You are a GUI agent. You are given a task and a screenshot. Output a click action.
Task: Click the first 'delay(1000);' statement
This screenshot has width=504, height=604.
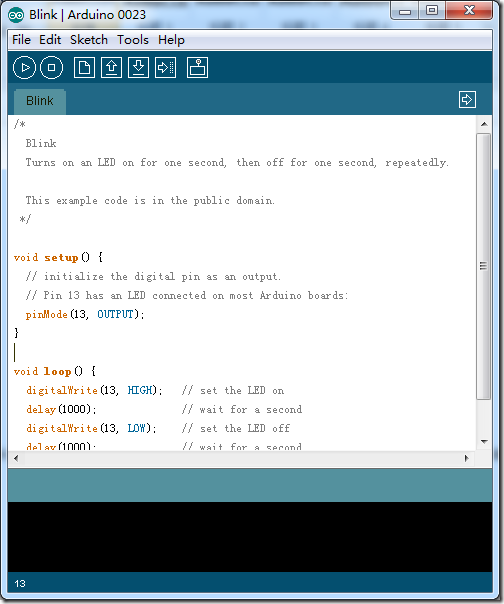point(61,409)
